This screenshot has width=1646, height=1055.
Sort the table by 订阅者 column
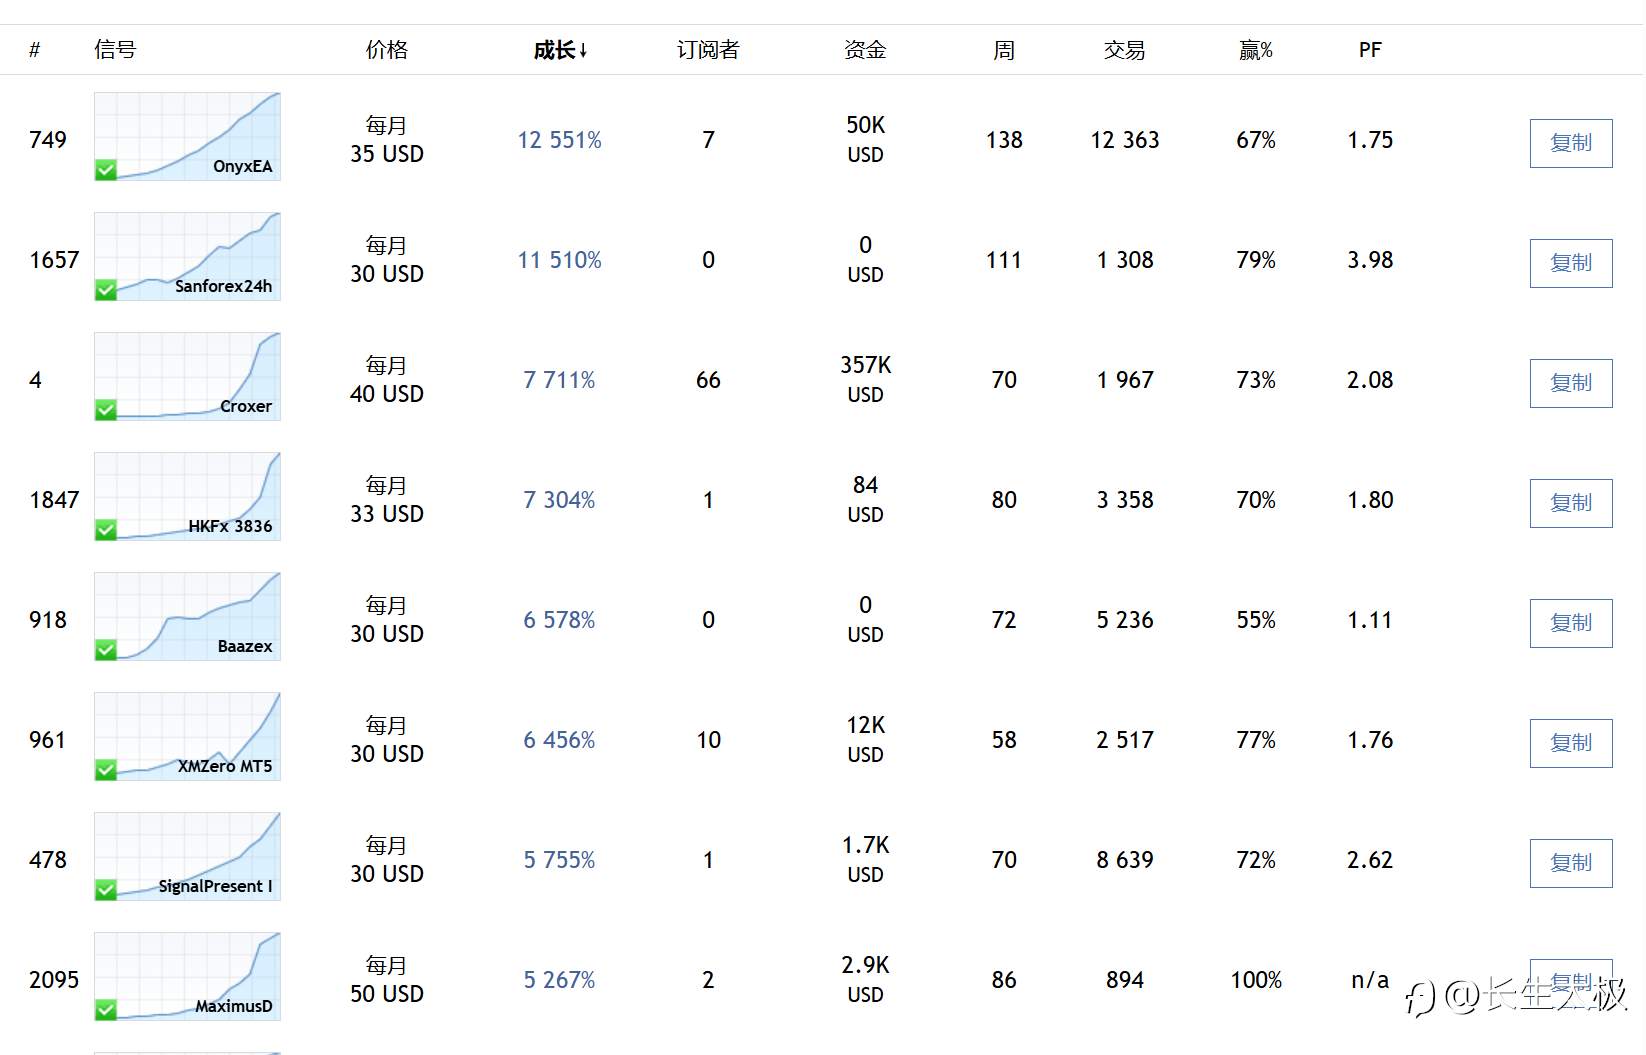tap(708, 50)
